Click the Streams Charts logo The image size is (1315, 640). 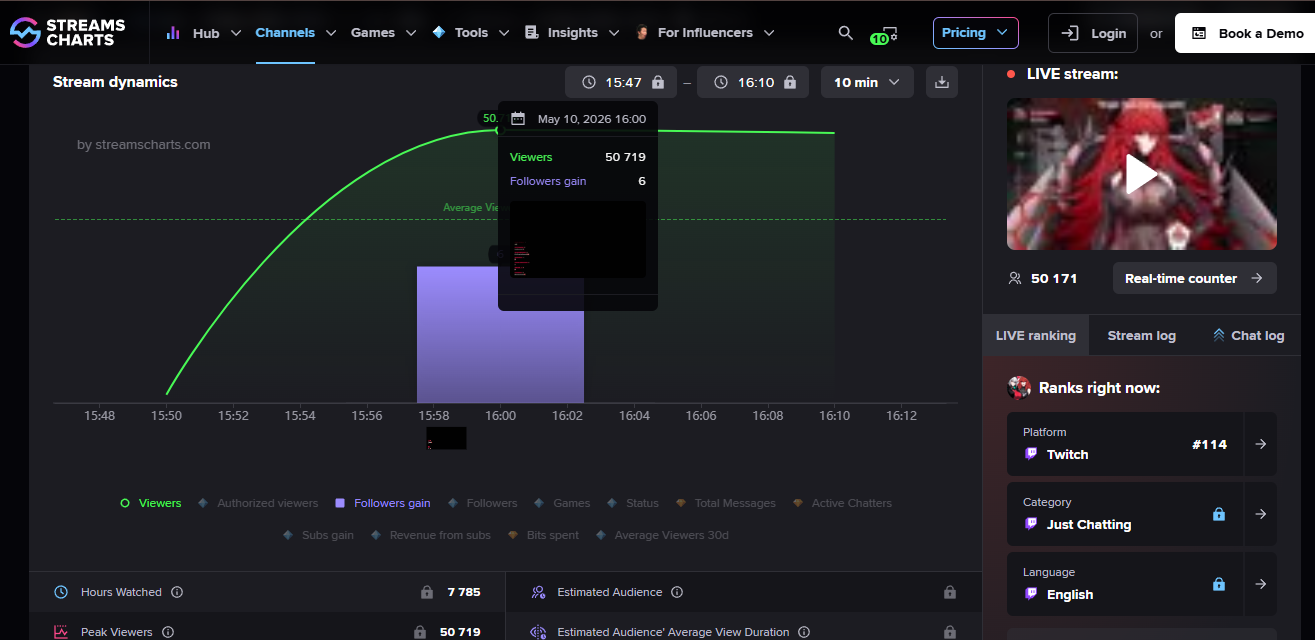[68, 33]
